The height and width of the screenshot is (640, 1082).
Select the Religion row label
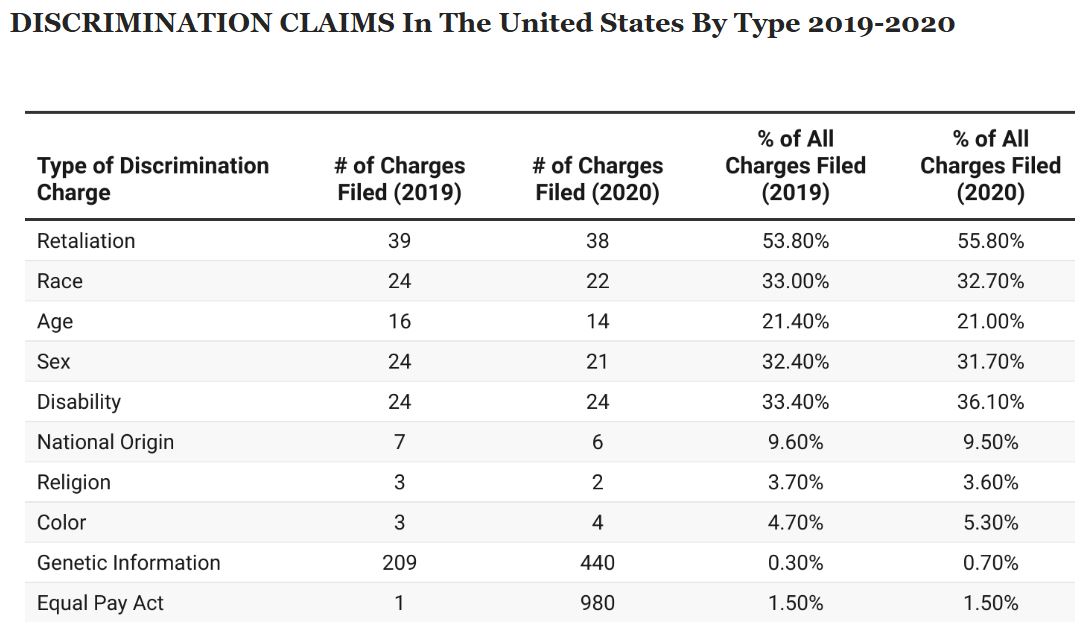click(x=74, y=482)
